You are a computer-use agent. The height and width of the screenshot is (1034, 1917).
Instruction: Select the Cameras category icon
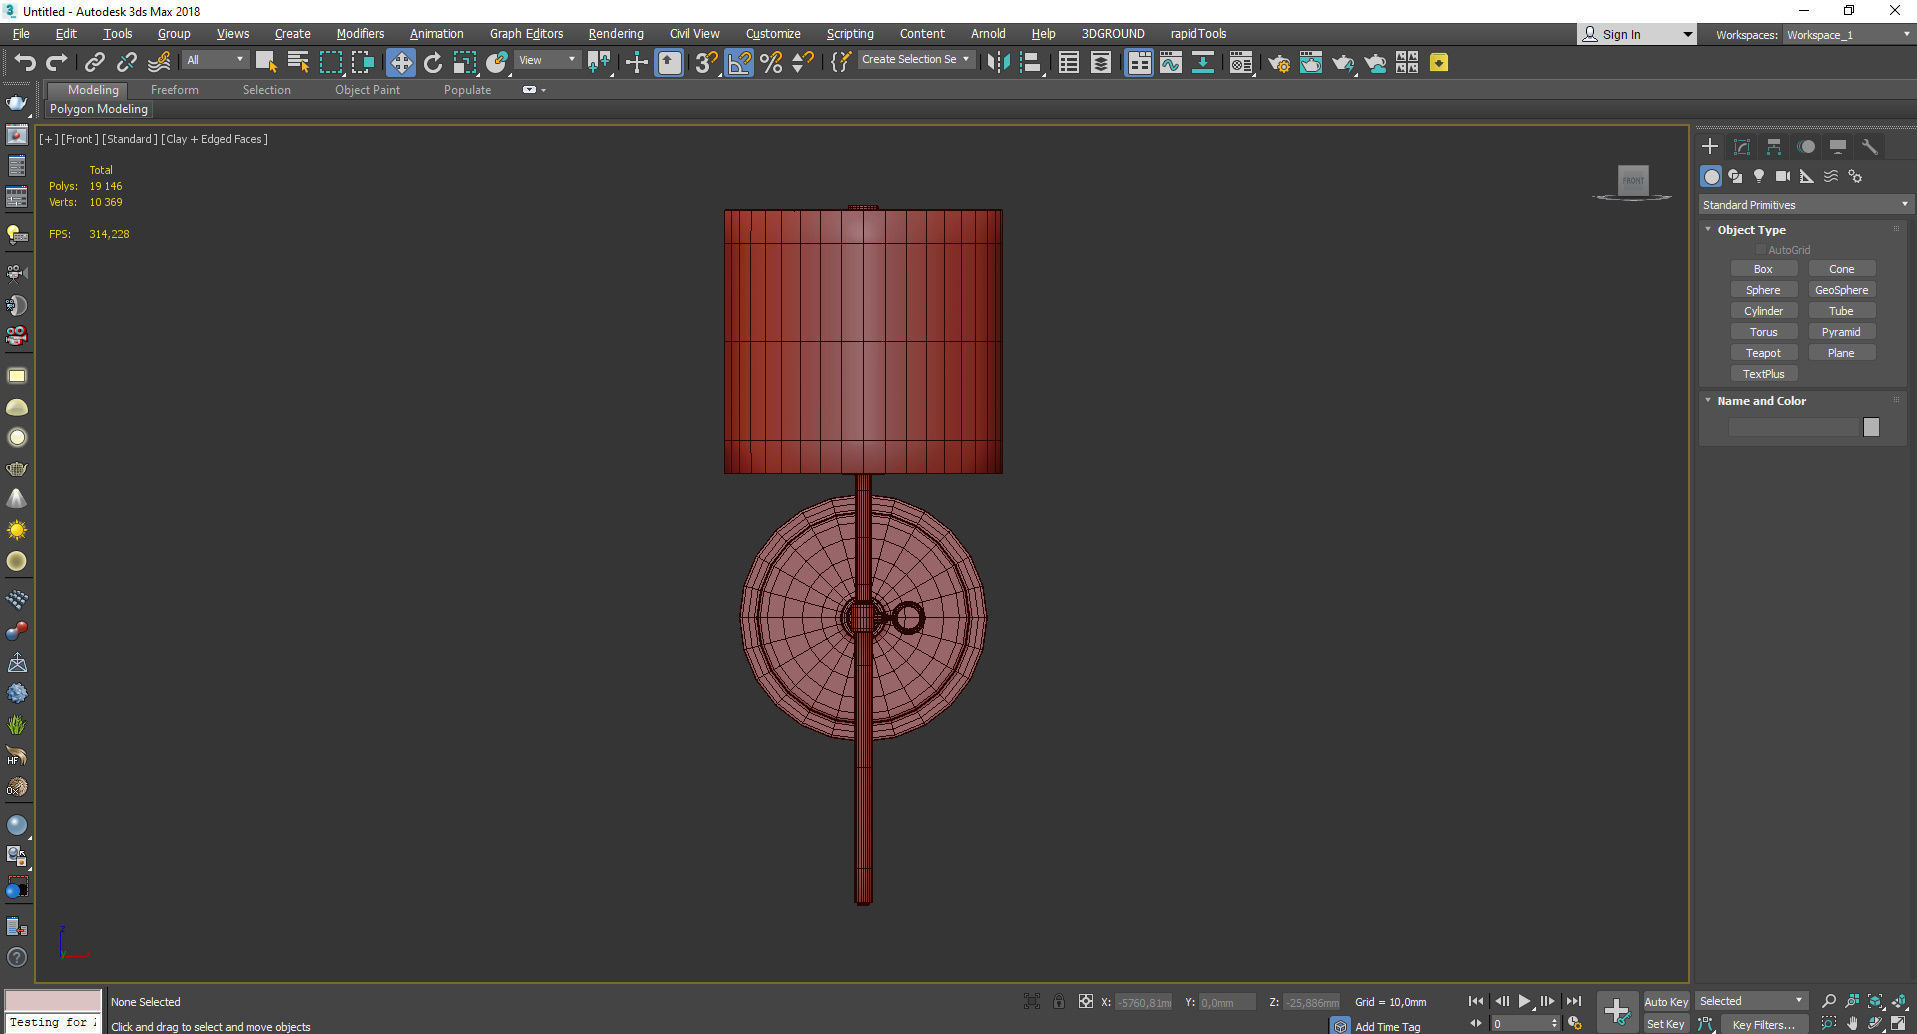(x=1783, y=176)
